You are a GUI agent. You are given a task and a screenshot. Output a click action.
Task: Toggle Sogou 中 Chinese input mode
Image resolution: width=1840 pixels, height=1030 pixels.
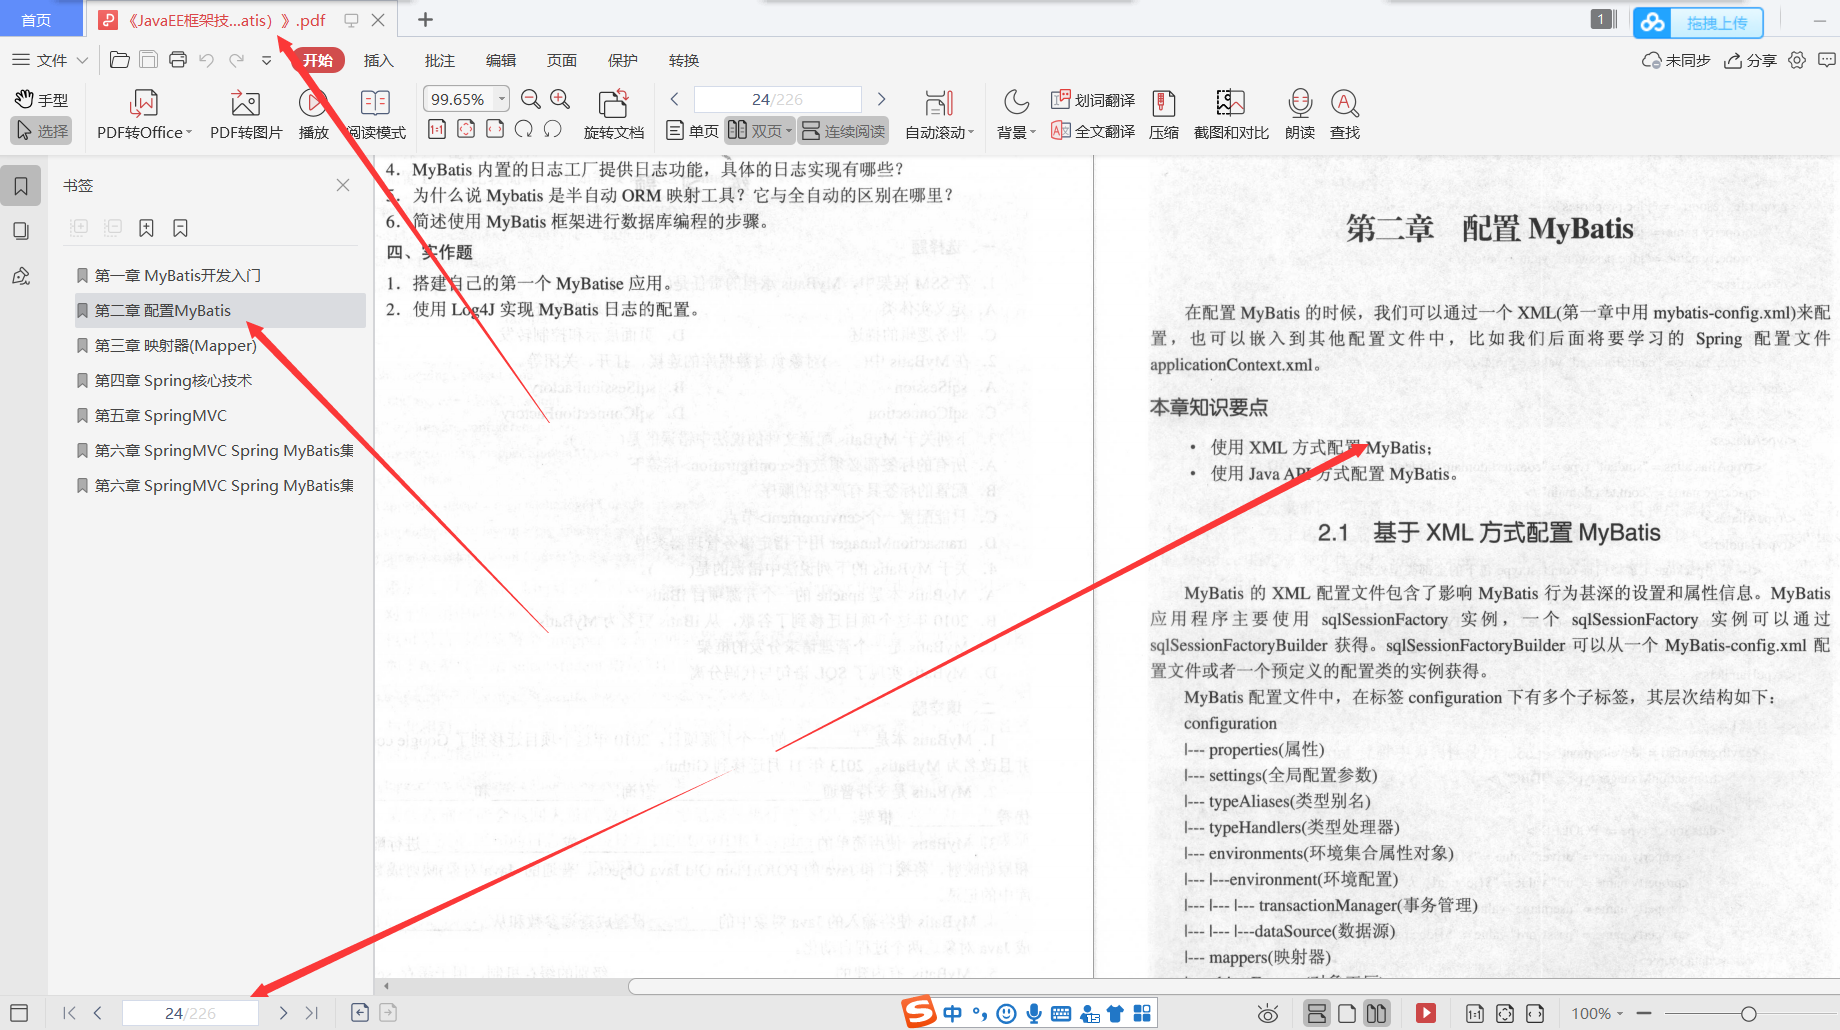pyautogui.click(x=952, y=1013)
